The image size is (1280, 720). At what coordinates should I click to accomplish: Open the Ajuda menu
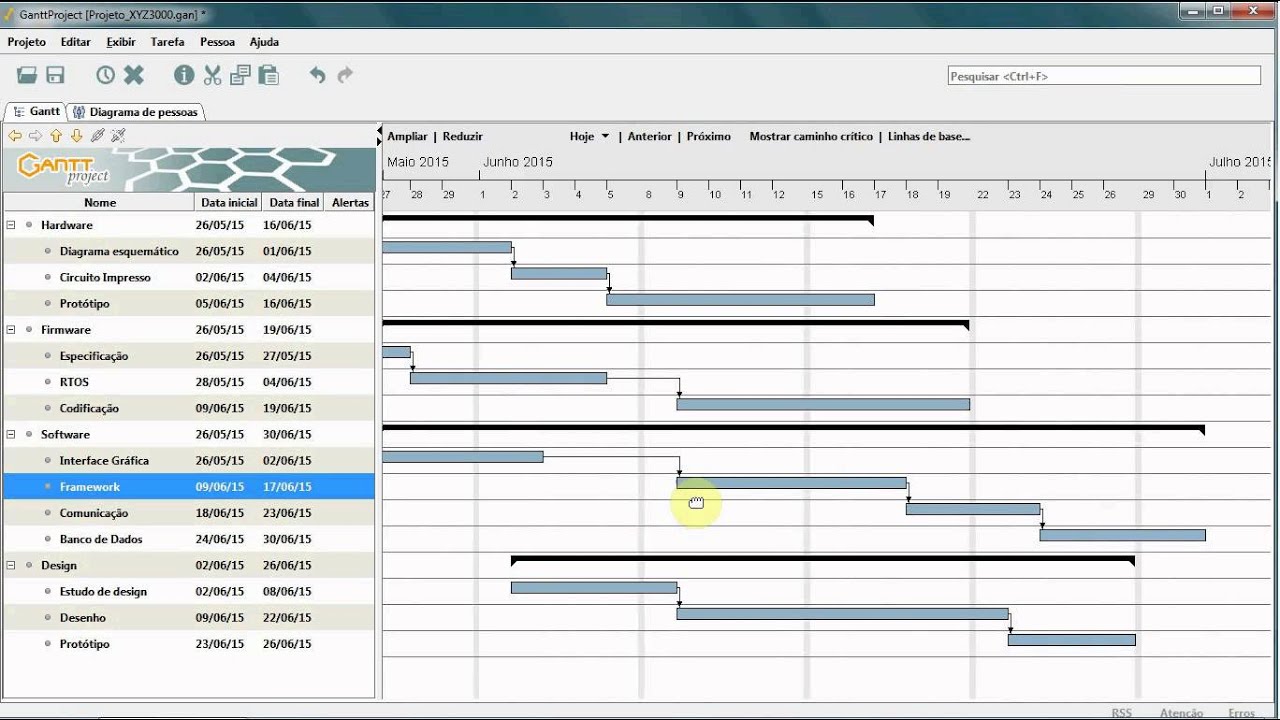264,42
